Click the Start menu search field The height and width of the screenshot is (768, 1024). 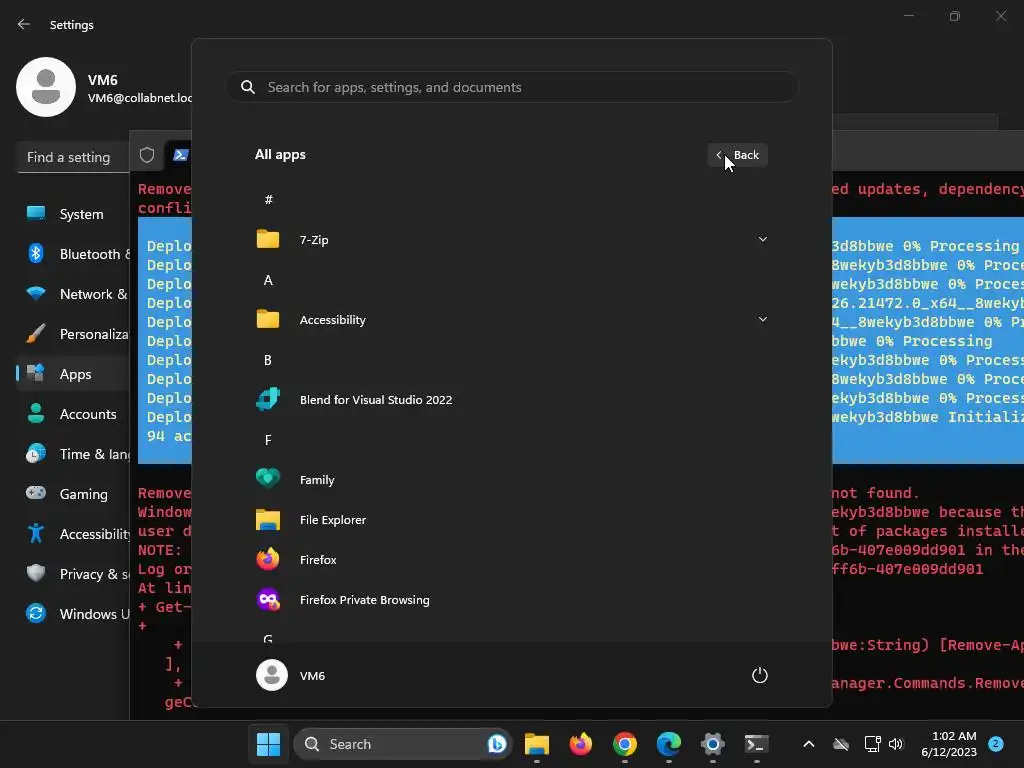512,87
